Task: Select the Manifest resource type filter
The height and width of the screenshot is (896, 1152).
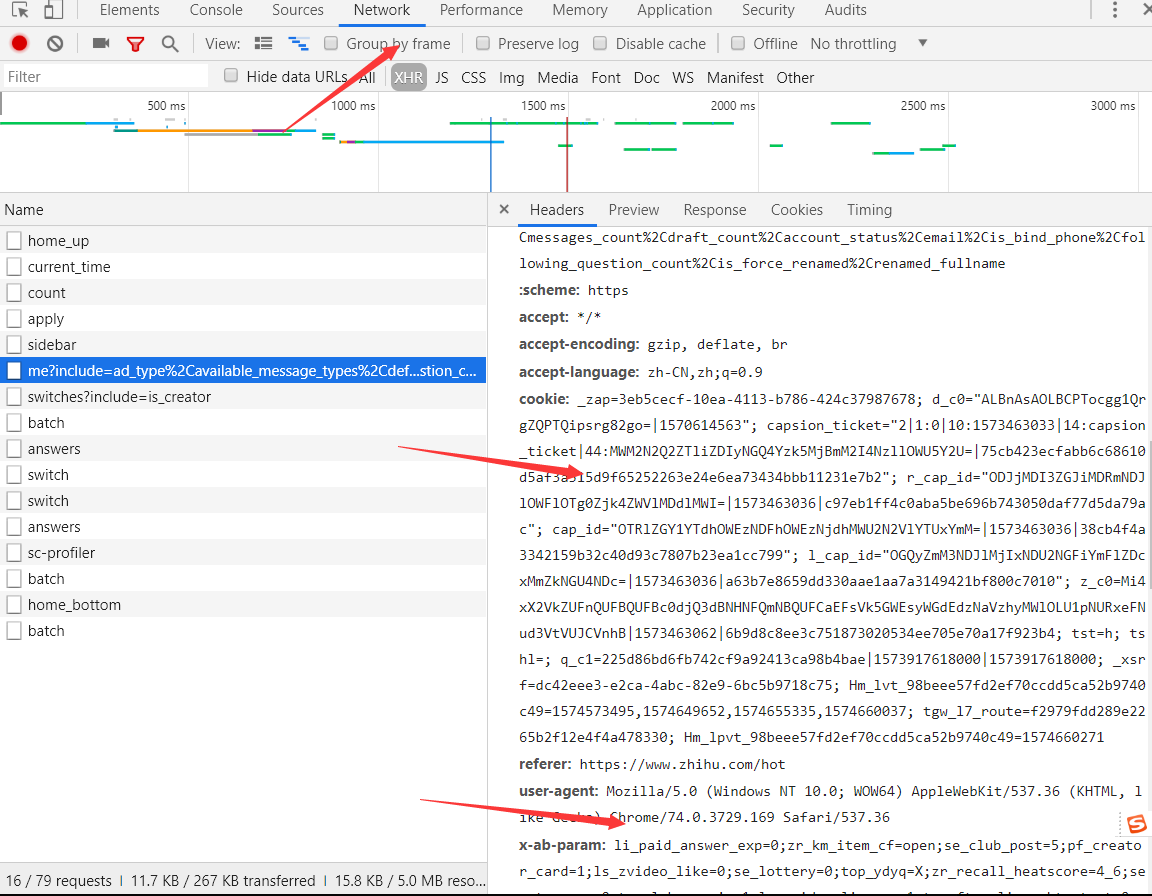Action: [x=735, y=77]
